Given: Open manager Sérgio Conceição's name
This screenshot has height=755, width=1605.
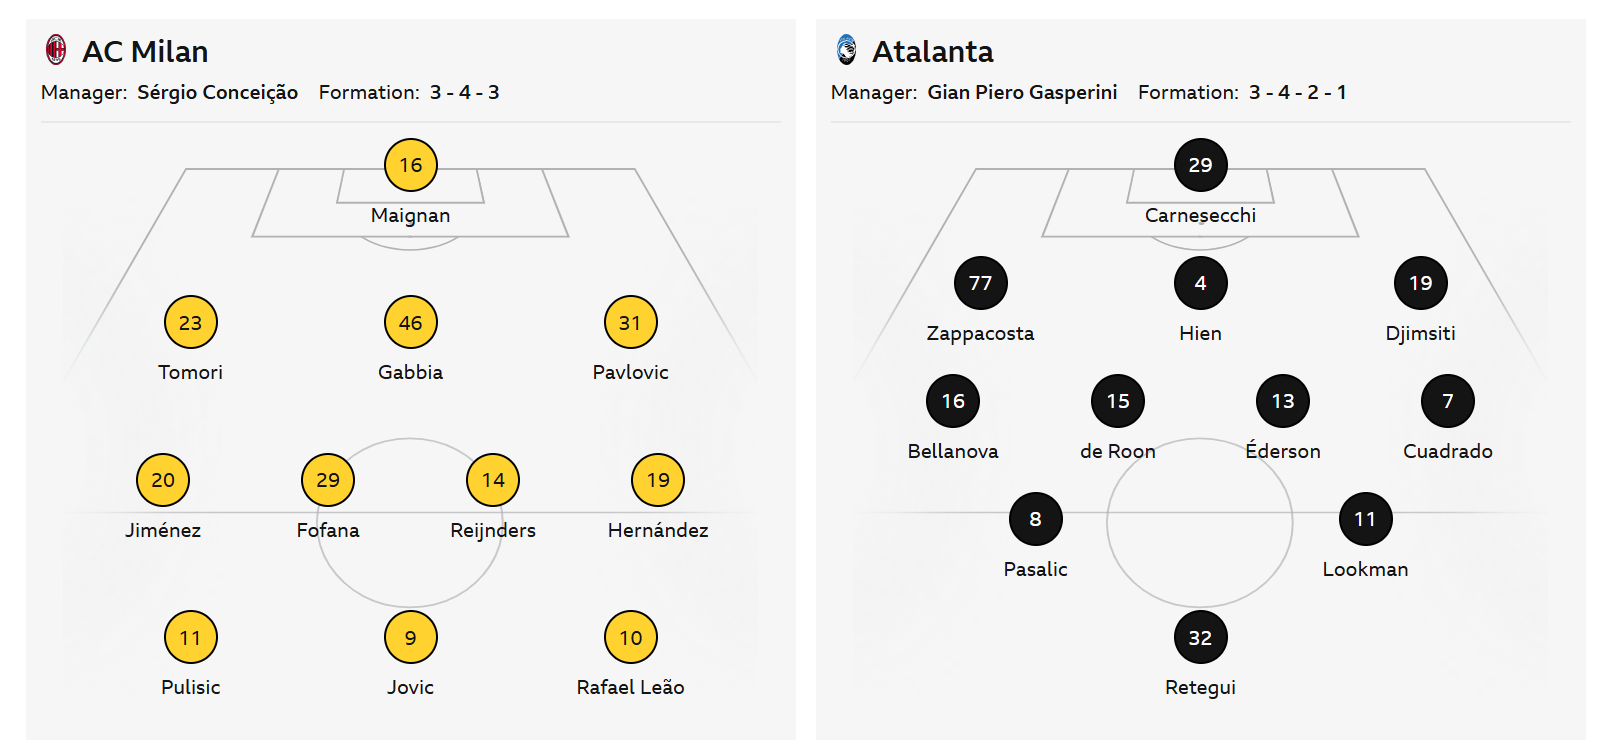Looking at the screenshot, I should click(217, 92).
